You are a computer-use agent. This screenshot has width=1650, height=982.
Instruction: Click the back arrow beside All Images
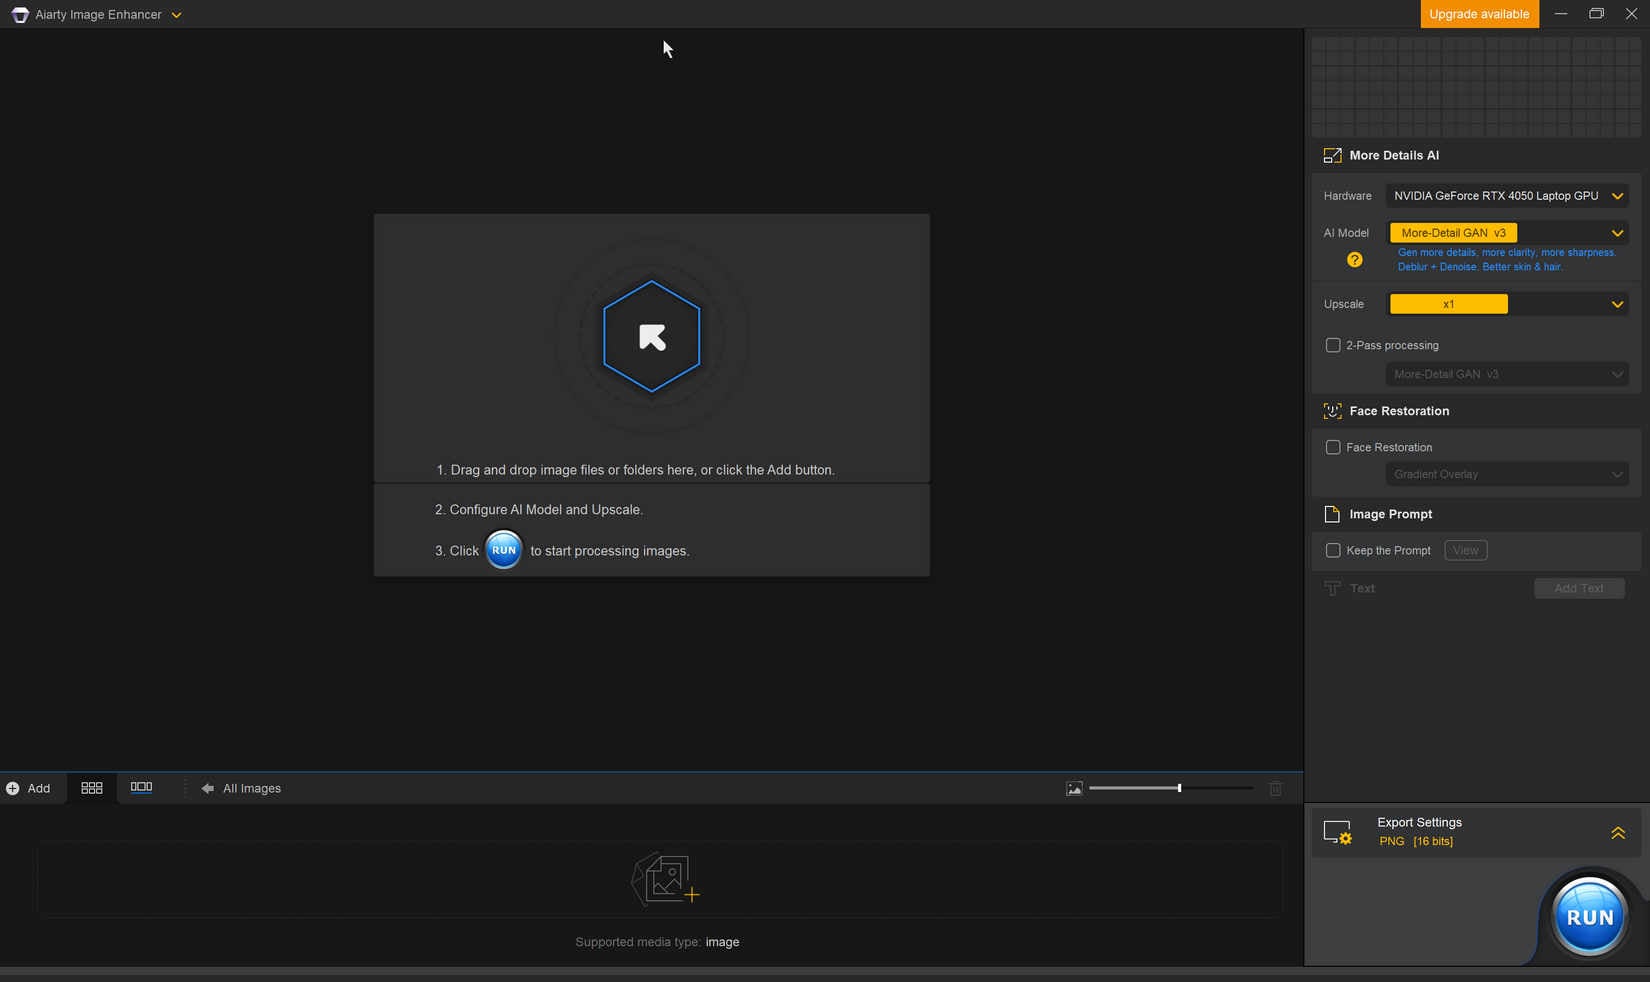tap(207, 789)
